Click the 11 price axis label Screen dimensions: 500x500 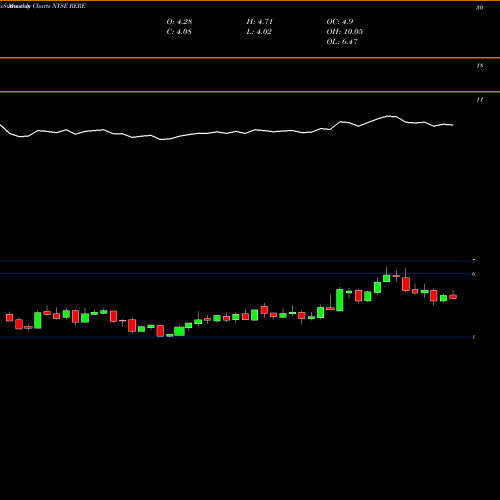pyautogui.click(x=479, y=100)
